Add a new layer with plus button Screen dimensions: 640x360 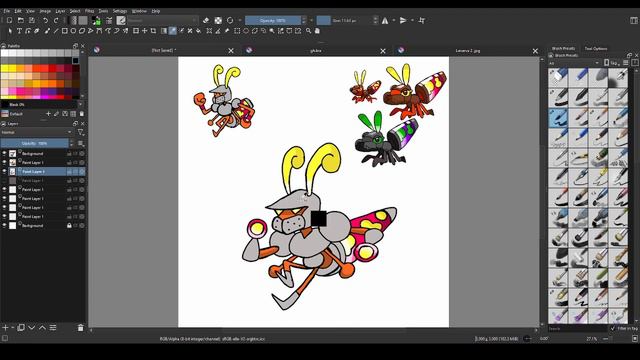pyautogui.click(x=5, y=328)
